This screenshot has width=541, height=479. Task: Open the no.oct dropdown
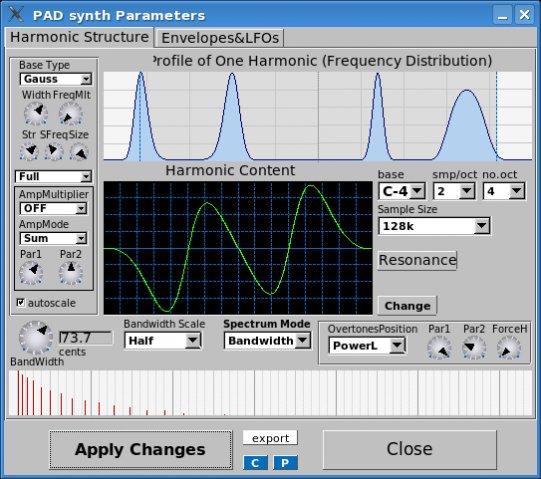click(x=504, y=191)
